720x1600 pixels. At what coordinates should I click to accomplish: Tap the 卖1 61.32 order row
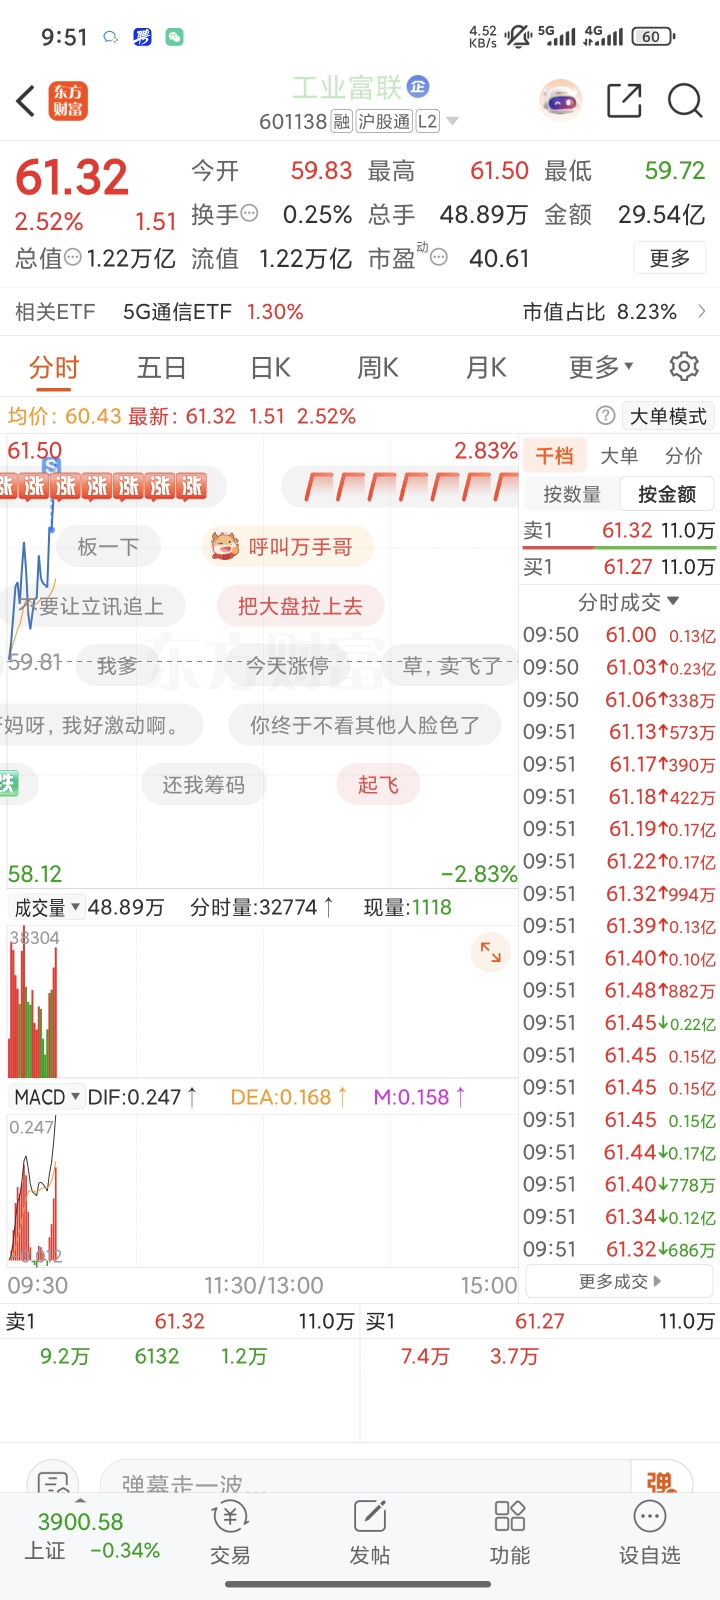[619, 530]
